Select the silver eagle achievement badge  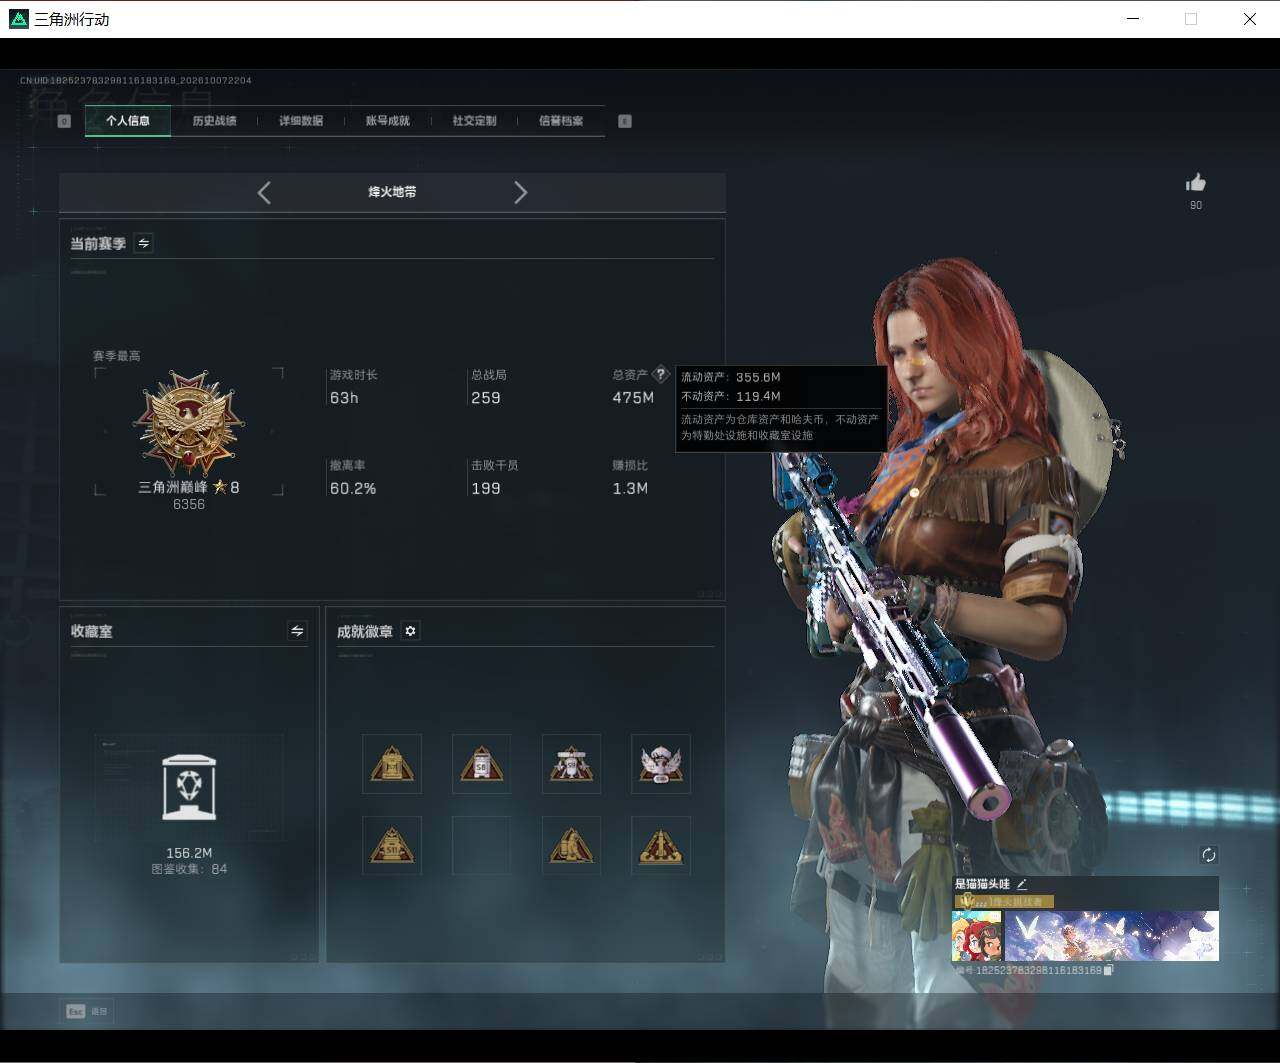(661, 764)
